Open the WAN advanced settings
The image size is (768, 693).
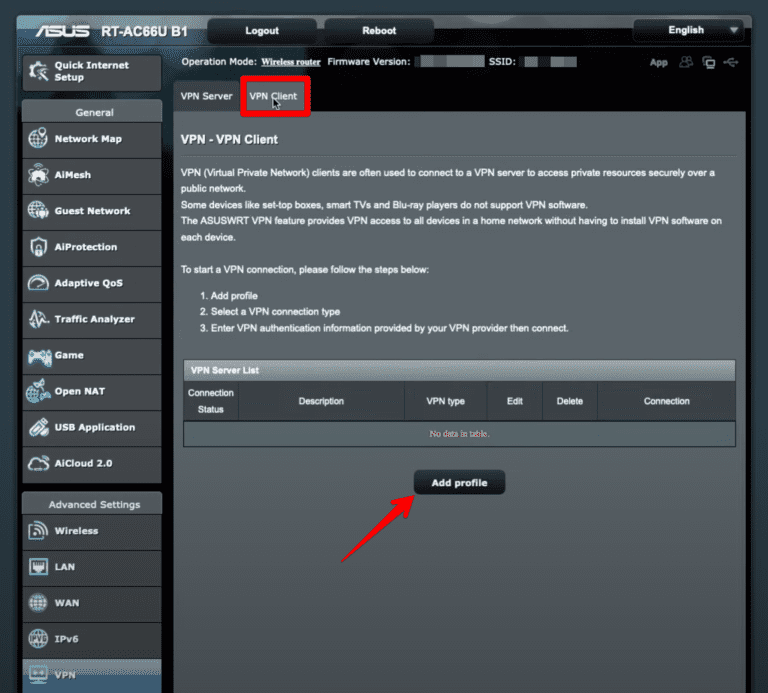(92, 603)
